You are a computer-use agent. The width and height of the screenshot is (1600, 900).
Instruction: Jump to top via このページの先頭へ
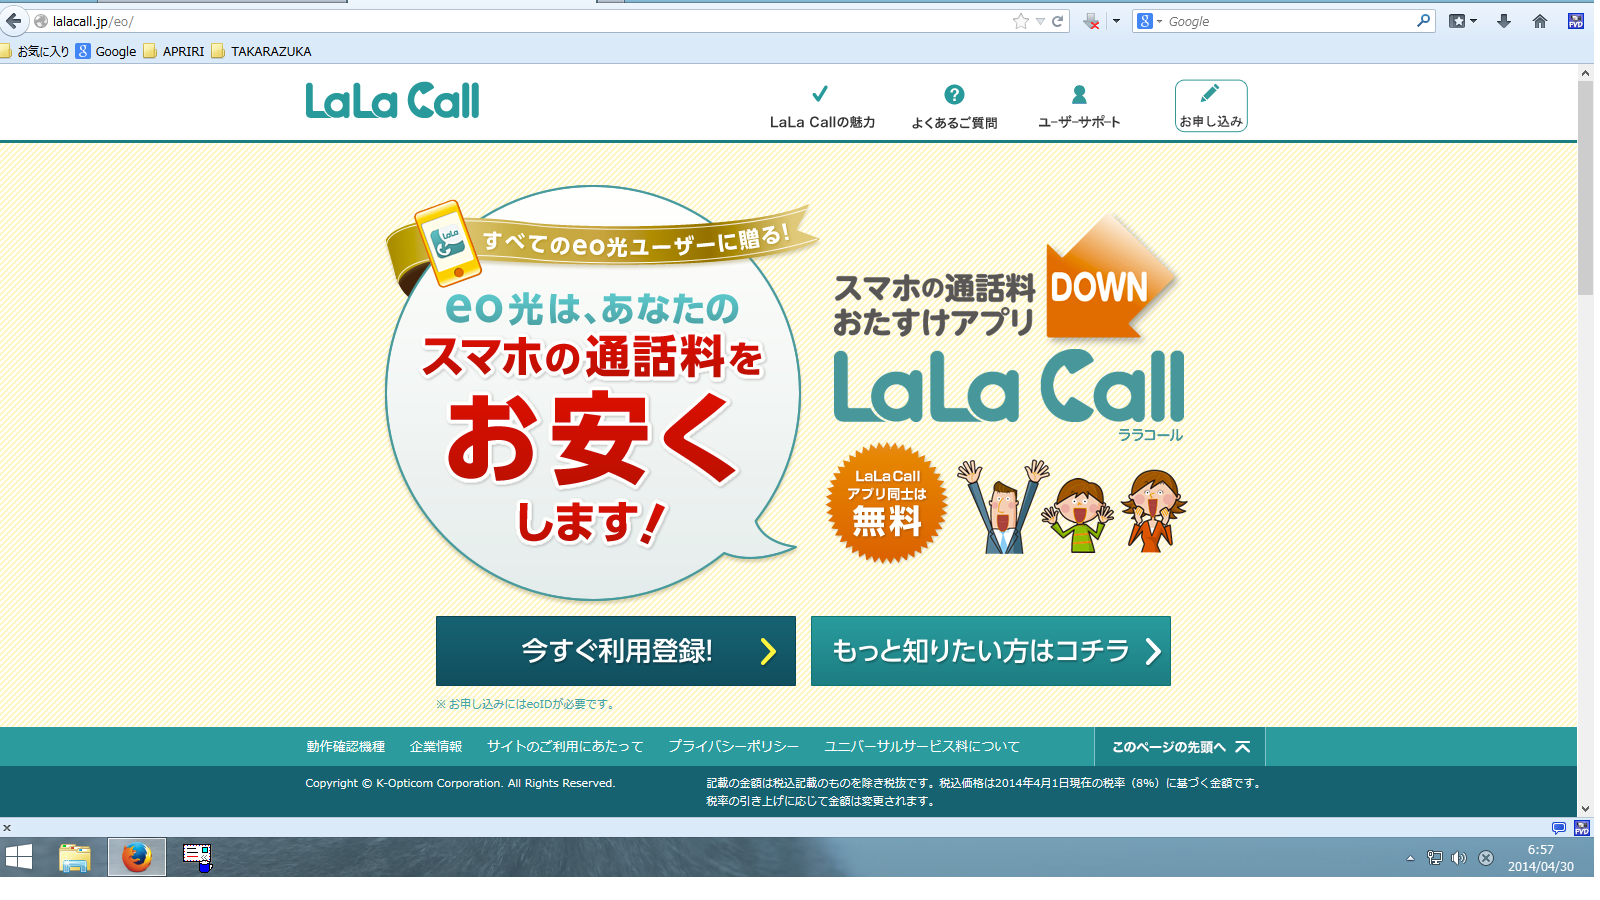tap(1180, 747)
